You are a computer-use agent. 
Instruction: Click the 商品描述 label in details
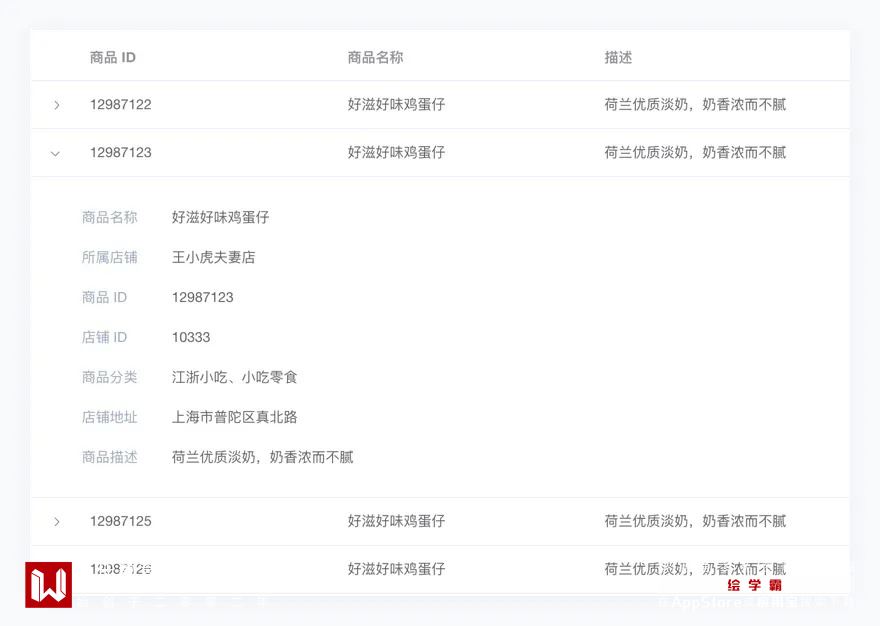[109, 458]
